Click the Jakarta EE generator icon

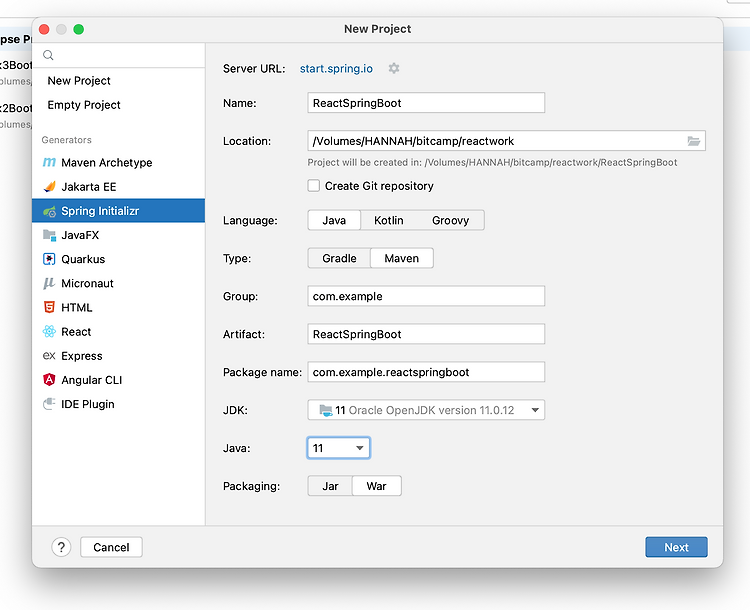click(49, 187)
